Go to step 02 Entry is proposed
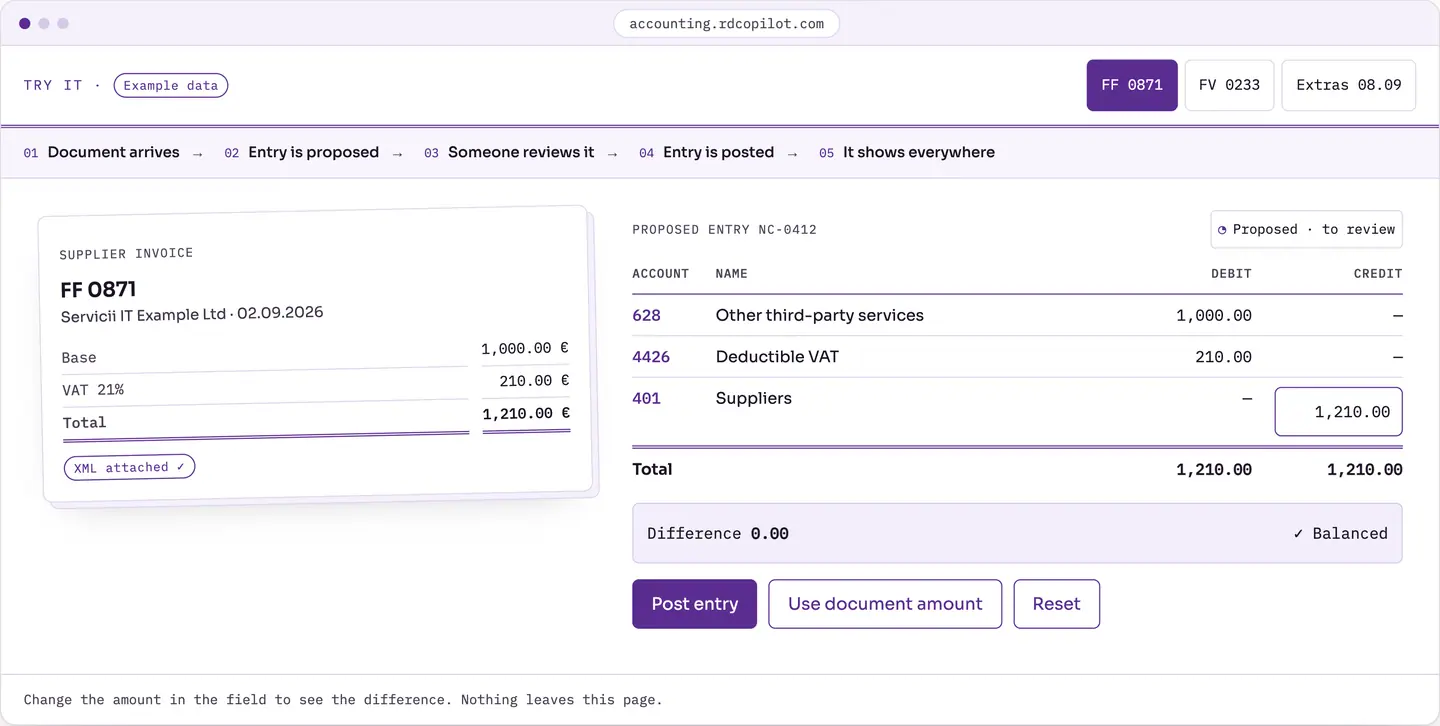1440x726 pixels. 302,153
